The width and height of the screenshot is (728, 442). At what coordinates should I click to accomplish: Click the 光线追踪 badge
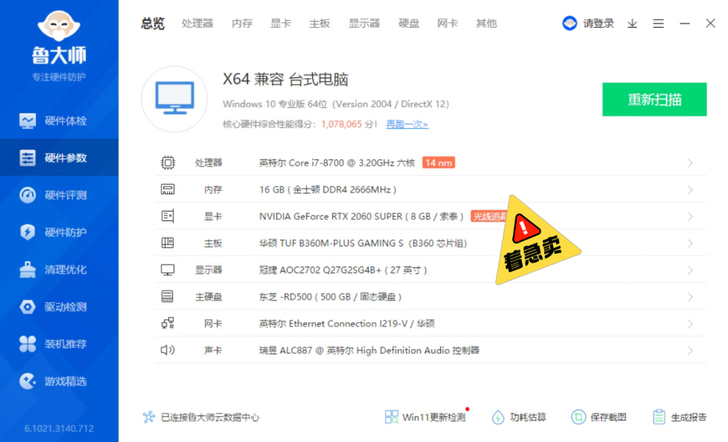click(489, 216)
